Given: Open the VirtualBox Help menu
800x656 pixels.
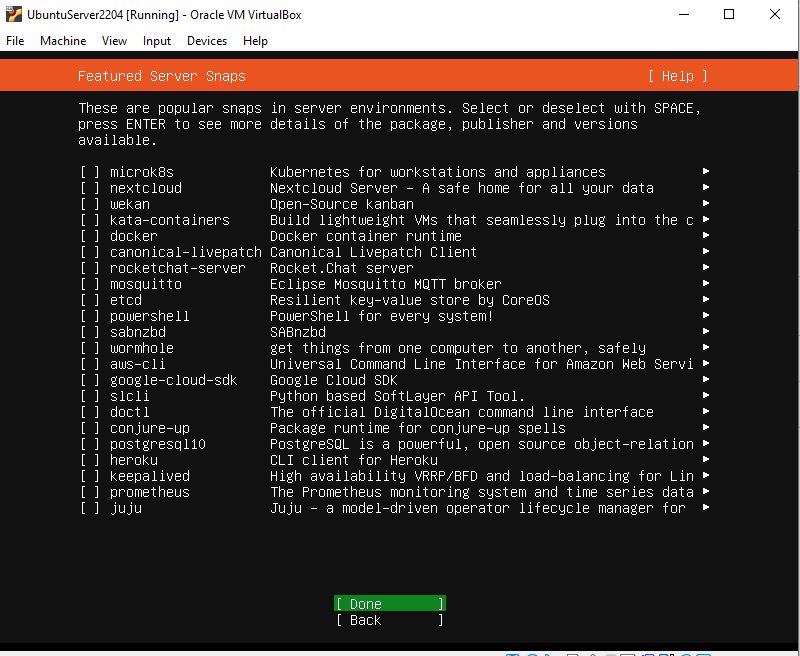Looking at the screenshot, I should [x=255, y=41].
